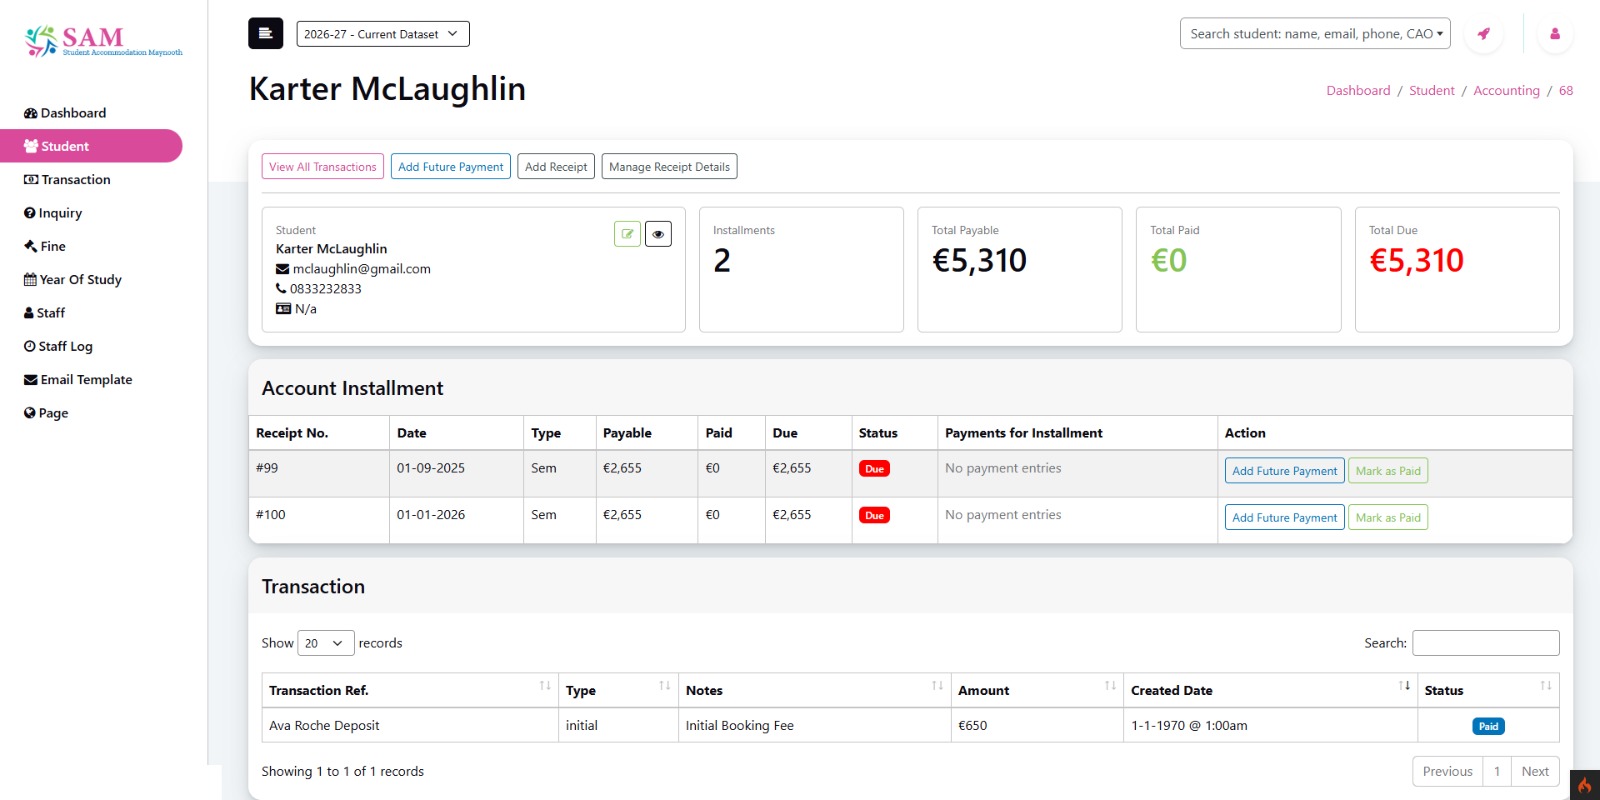
Task: Go to Dashboard in the sidebar
Action: [x=65, y=113]
